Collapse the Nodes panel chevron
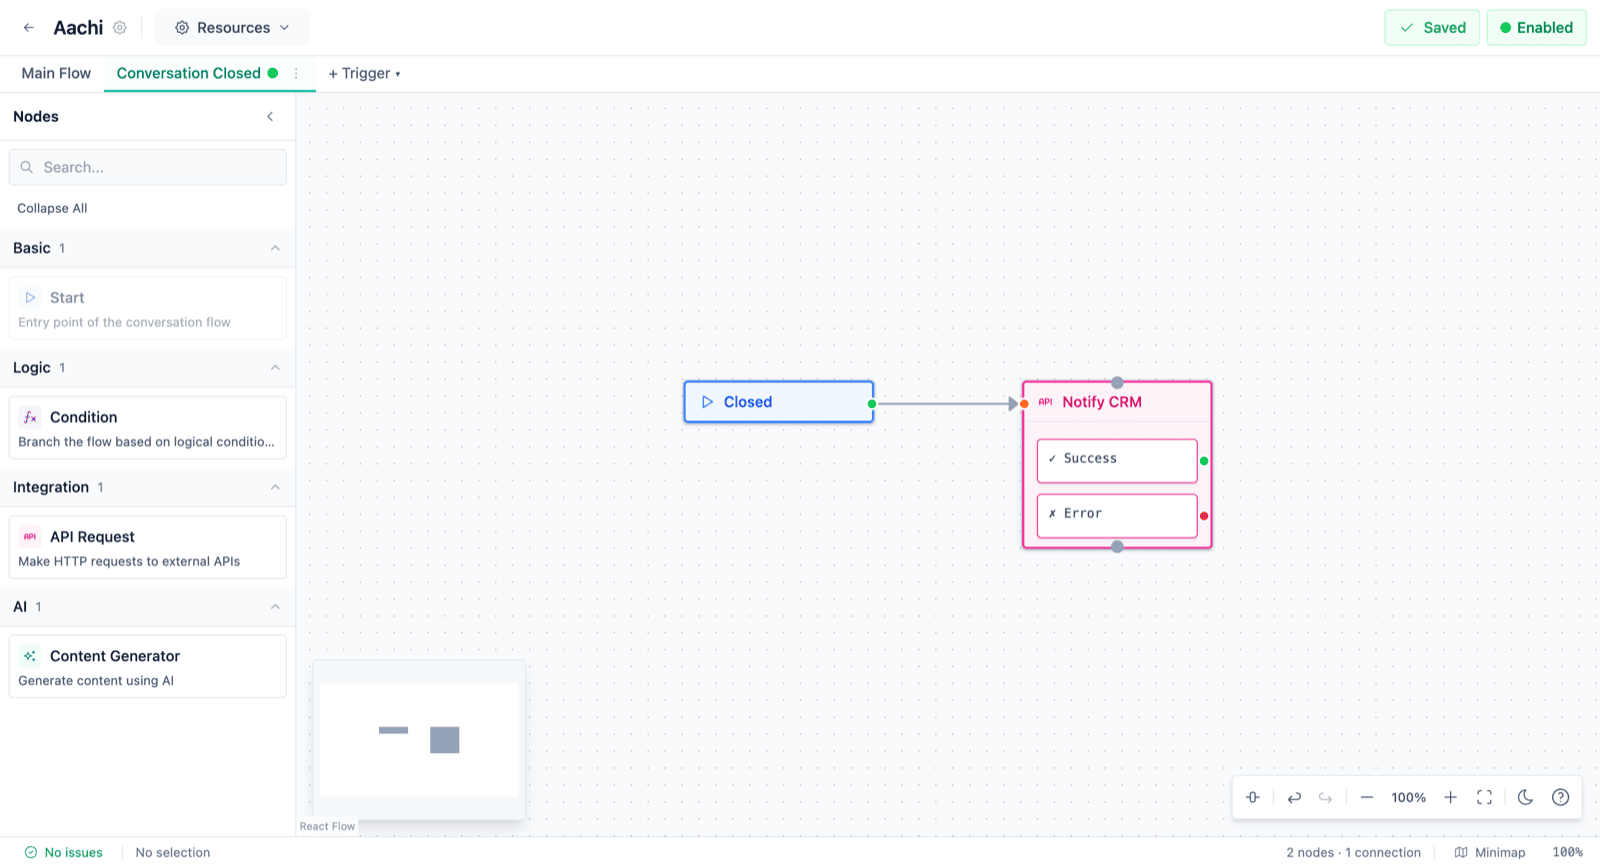 coord(270,117)
